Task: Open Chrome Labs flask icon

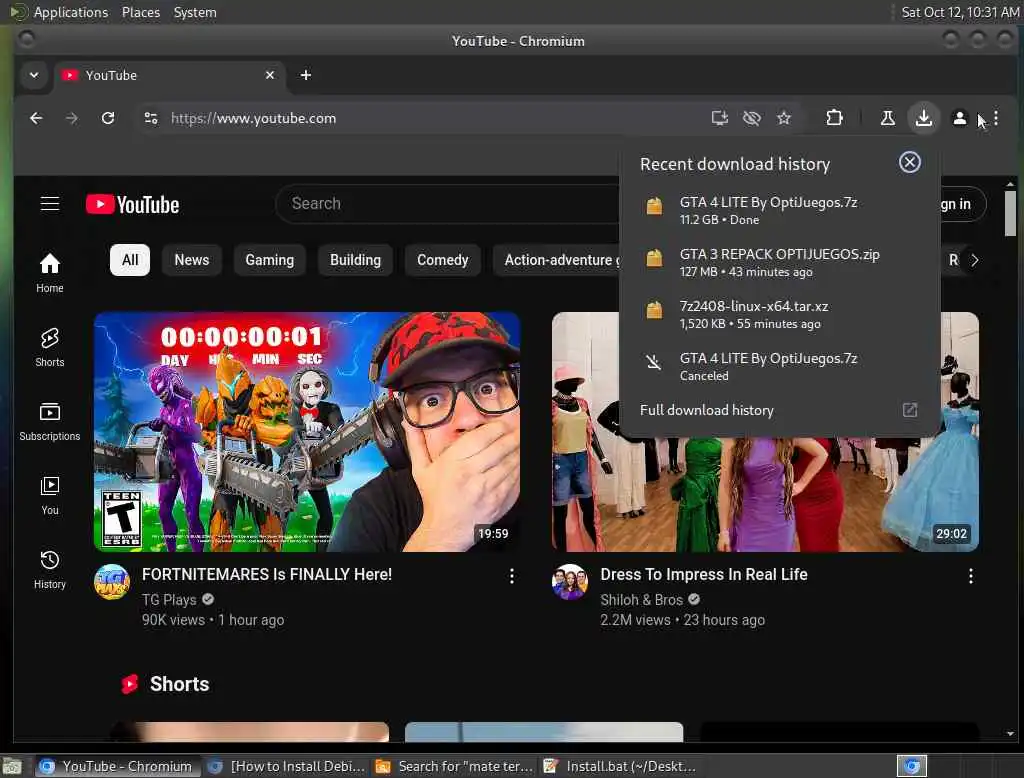Action: [888, 118]
